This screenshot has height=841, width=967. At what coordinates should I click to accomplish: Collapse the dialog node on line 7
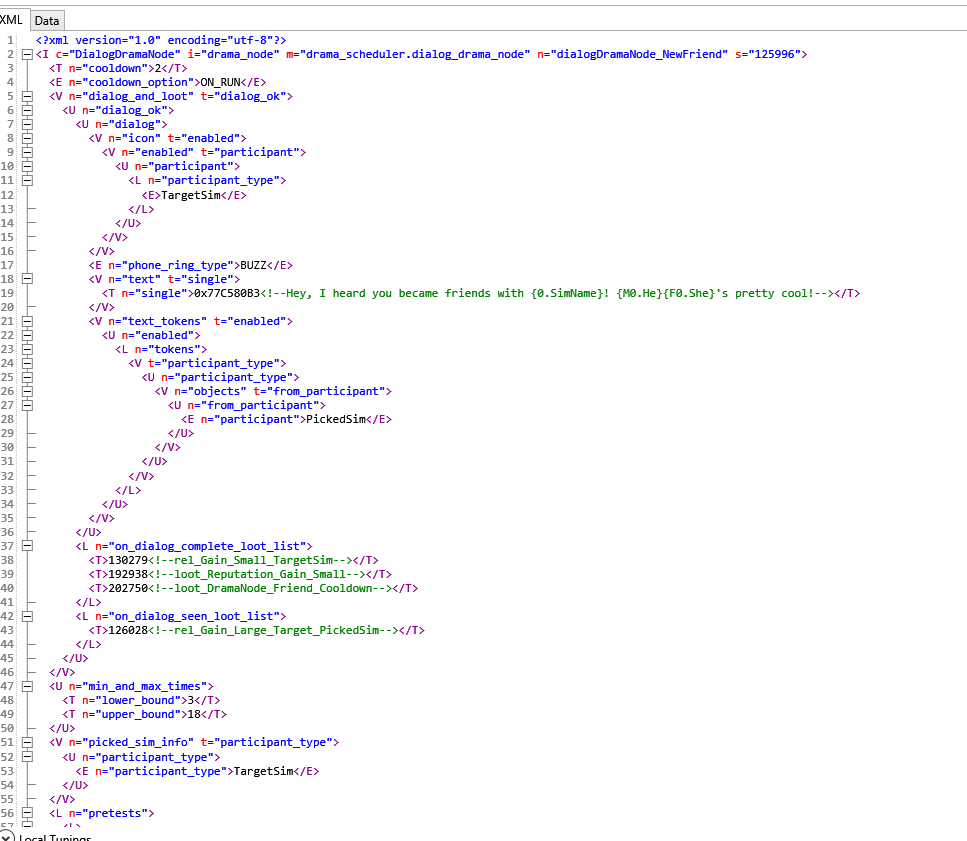27,124
